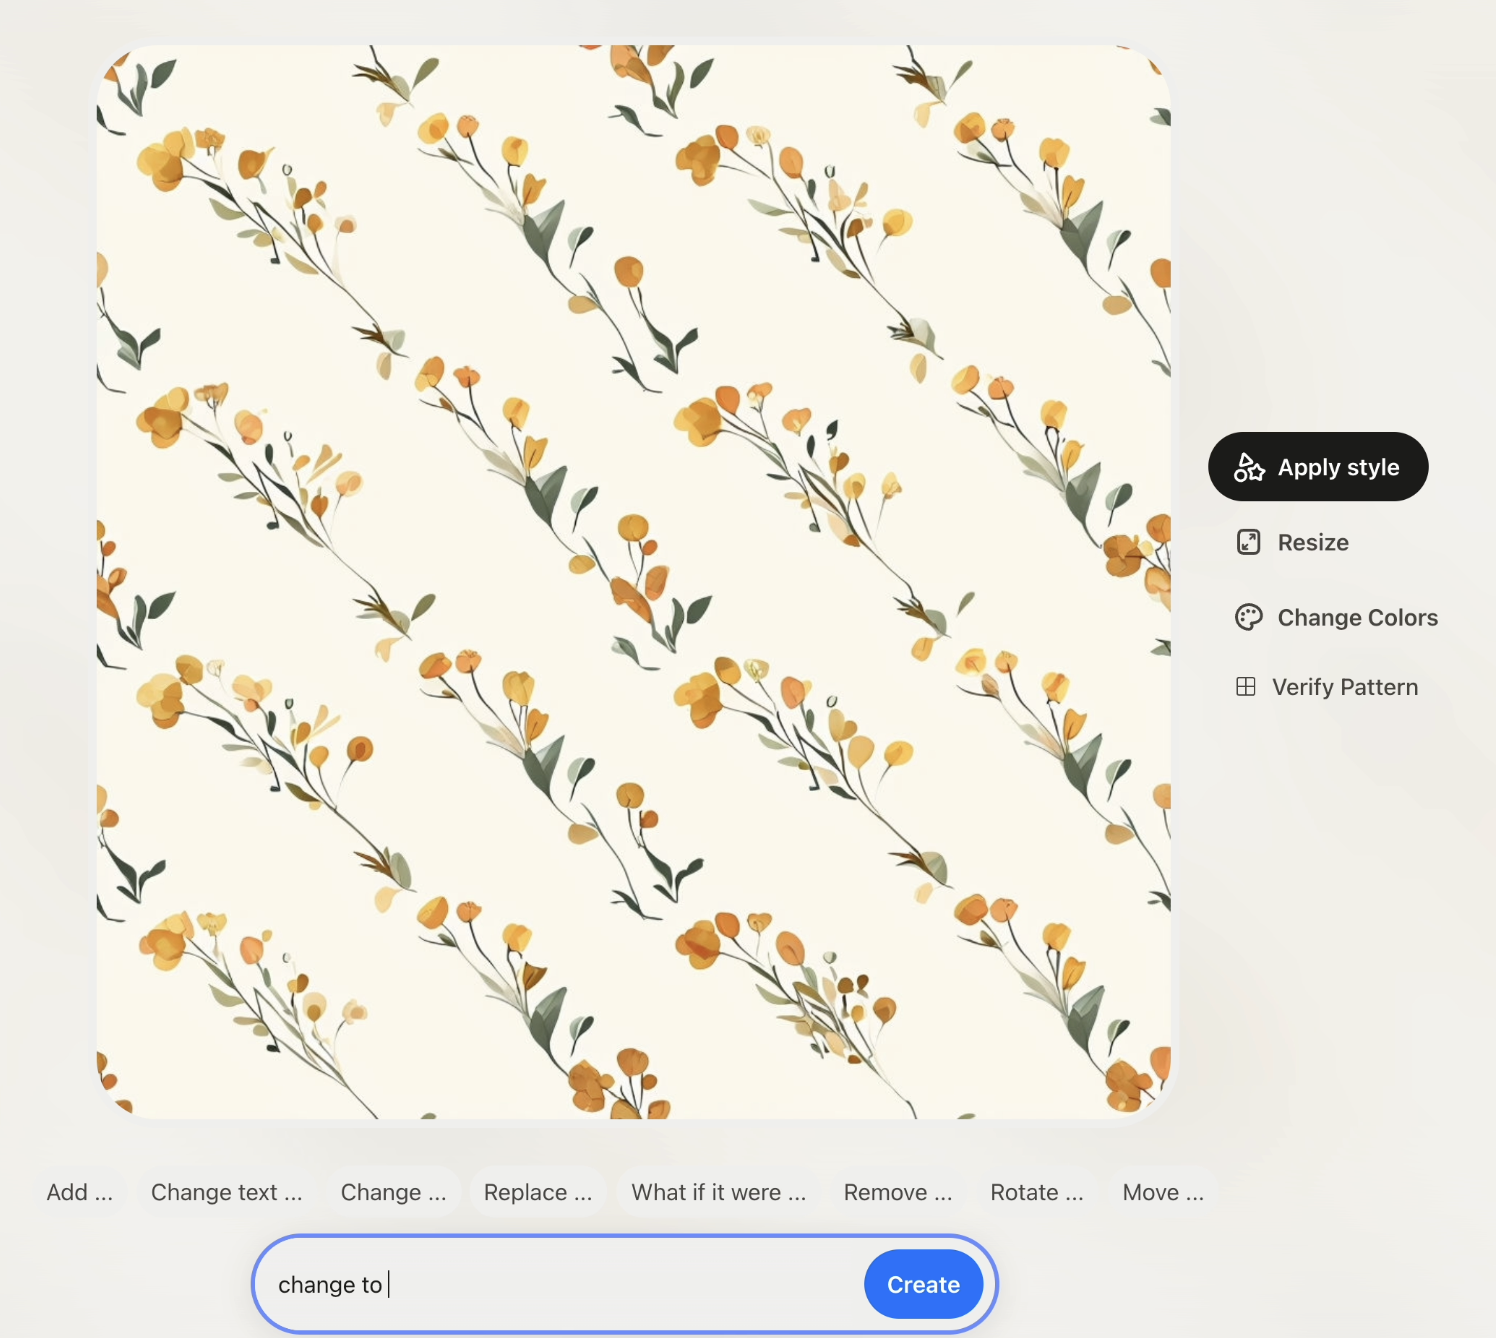Select the "Change text ..." suggestion chip
The width and height of the screenshot is (1496, 1338).
point(227,1192)
